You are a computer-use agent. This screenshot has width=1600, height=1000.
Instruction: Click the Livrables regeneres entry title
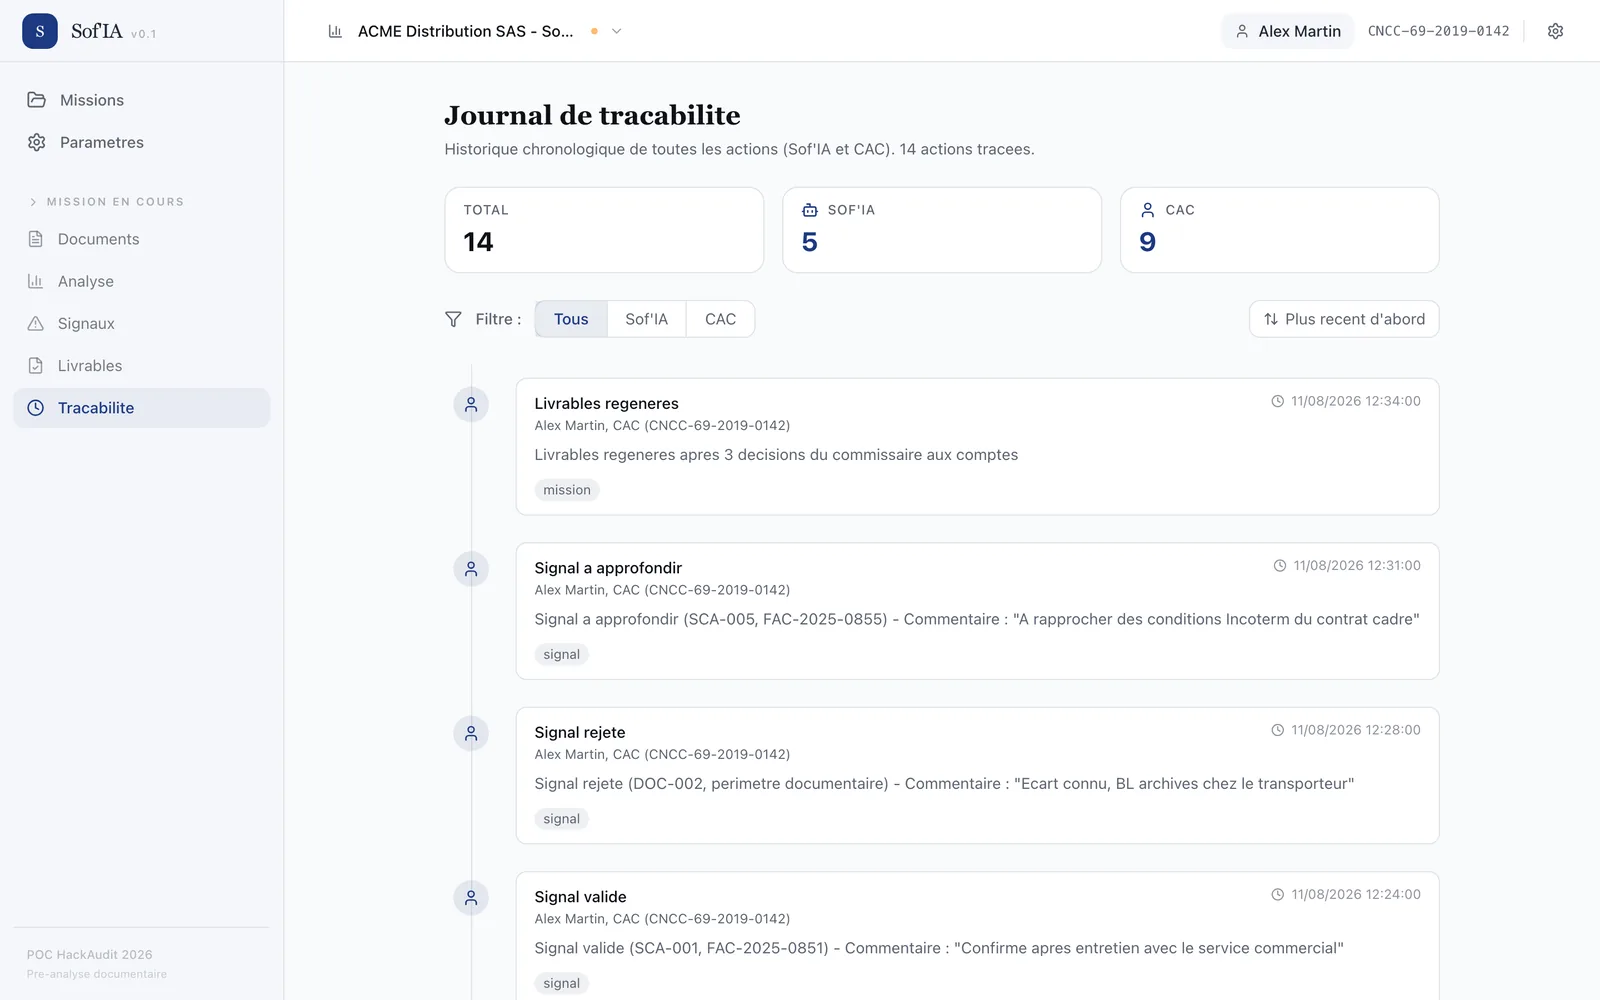pos(606,404)
